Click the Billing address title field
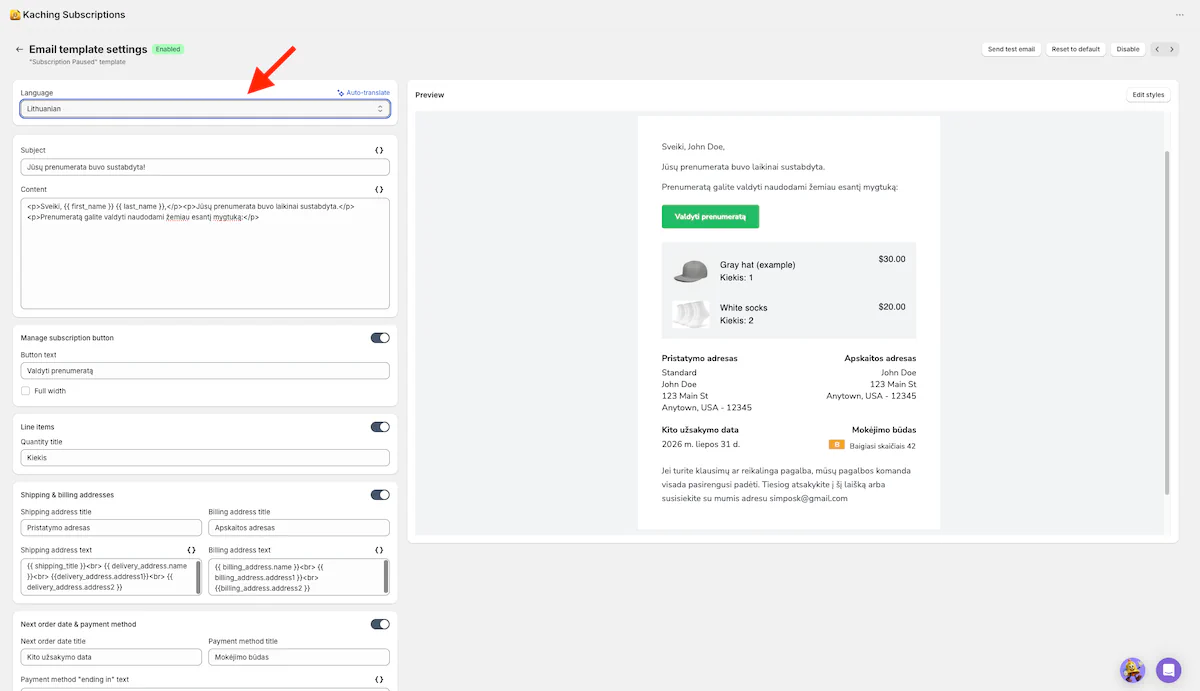Screen dimensions: 1200x691 (299, 527)
